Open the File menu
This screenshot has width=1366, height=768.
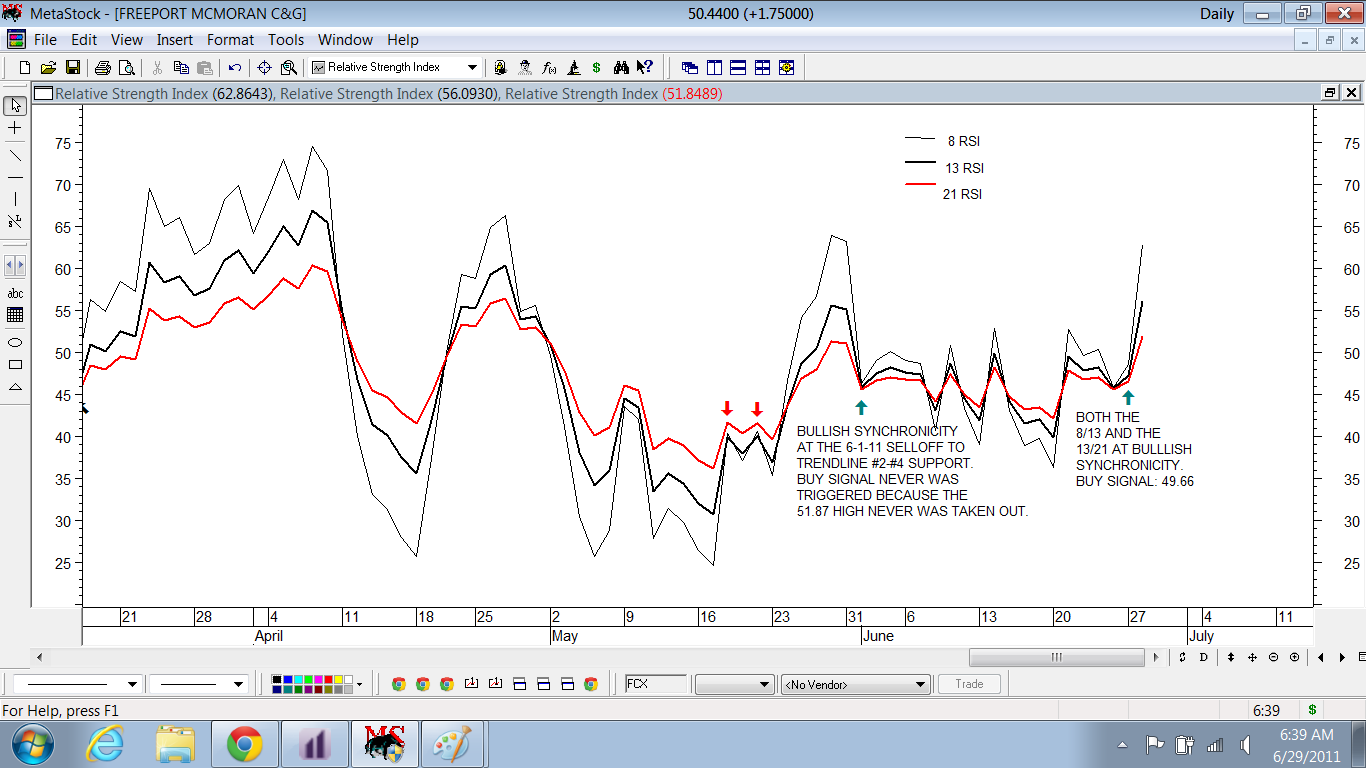(x=45, y=40)
